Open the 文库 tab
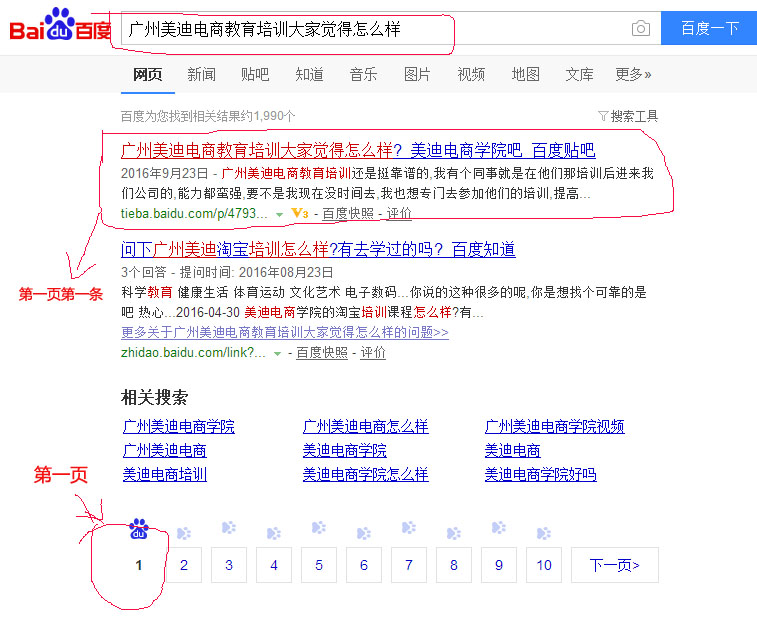Viewport: 757px width, 623px height. [579, 74]
